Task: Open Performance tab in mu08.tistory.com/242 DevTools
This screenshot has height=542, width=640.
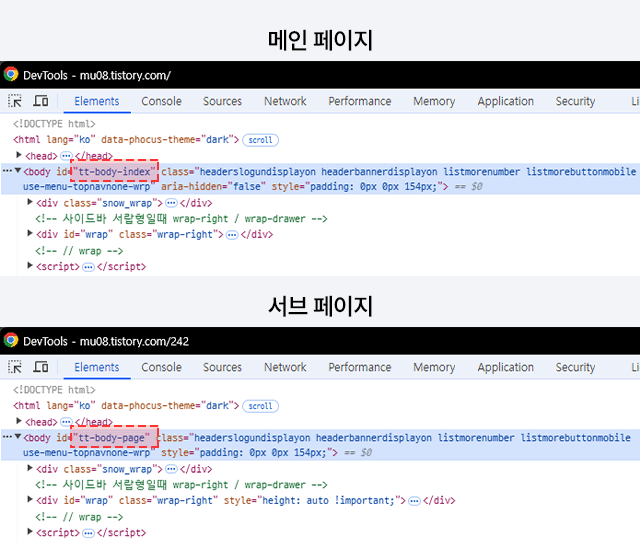Action: click(360, 367)
